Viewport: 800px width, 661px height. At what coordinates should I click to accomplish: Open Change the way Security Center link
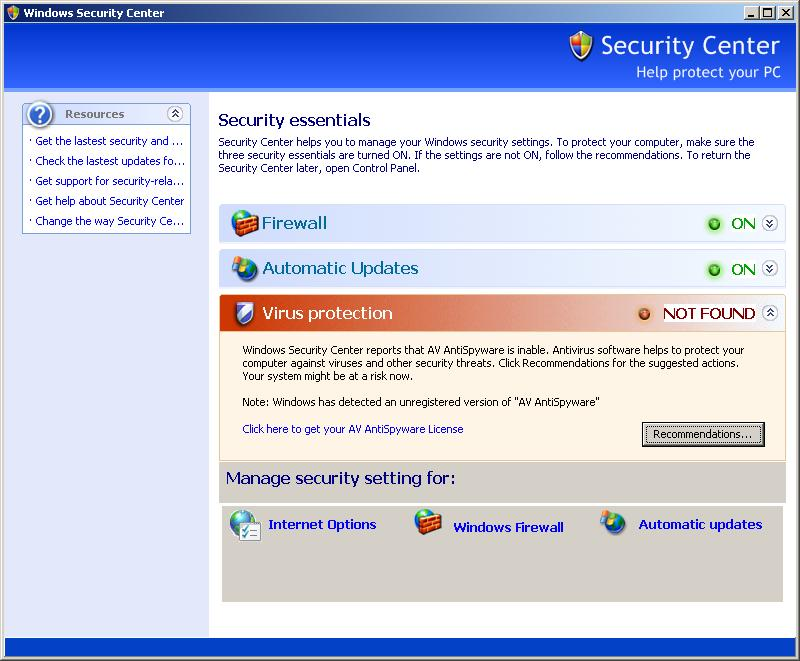click(109, 221)
